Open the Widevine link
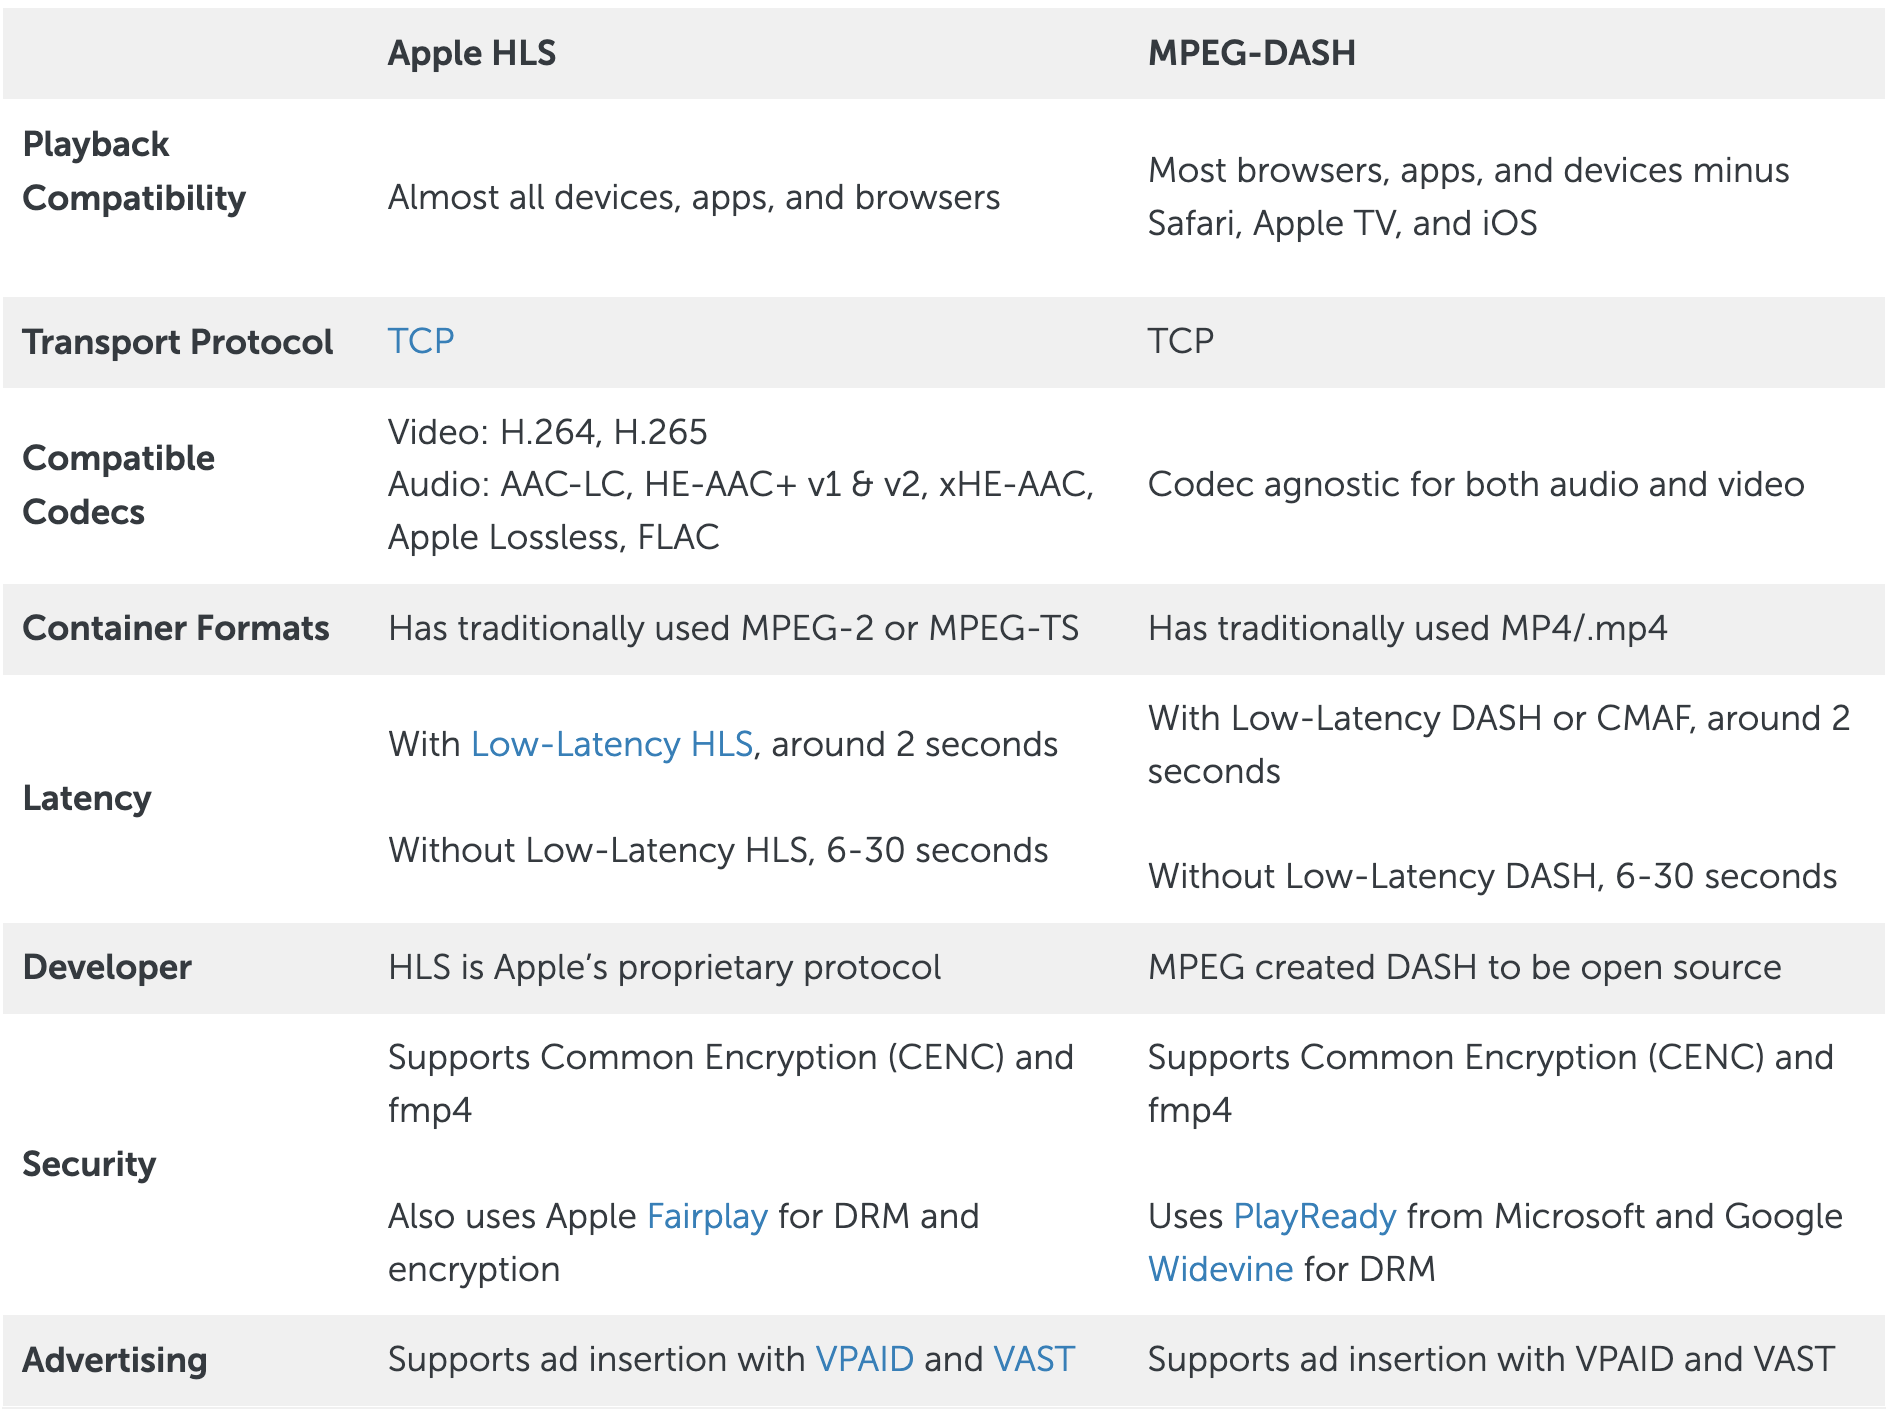Viewport: 1886px width, 1410px height. pos(1220,1269)
